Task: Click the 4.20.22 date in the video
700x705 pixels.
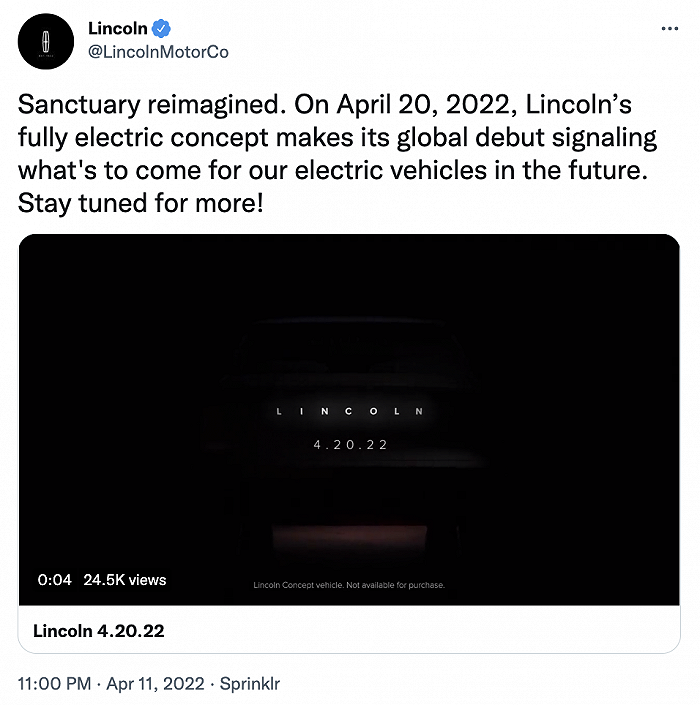Action: tap(349, 443)
